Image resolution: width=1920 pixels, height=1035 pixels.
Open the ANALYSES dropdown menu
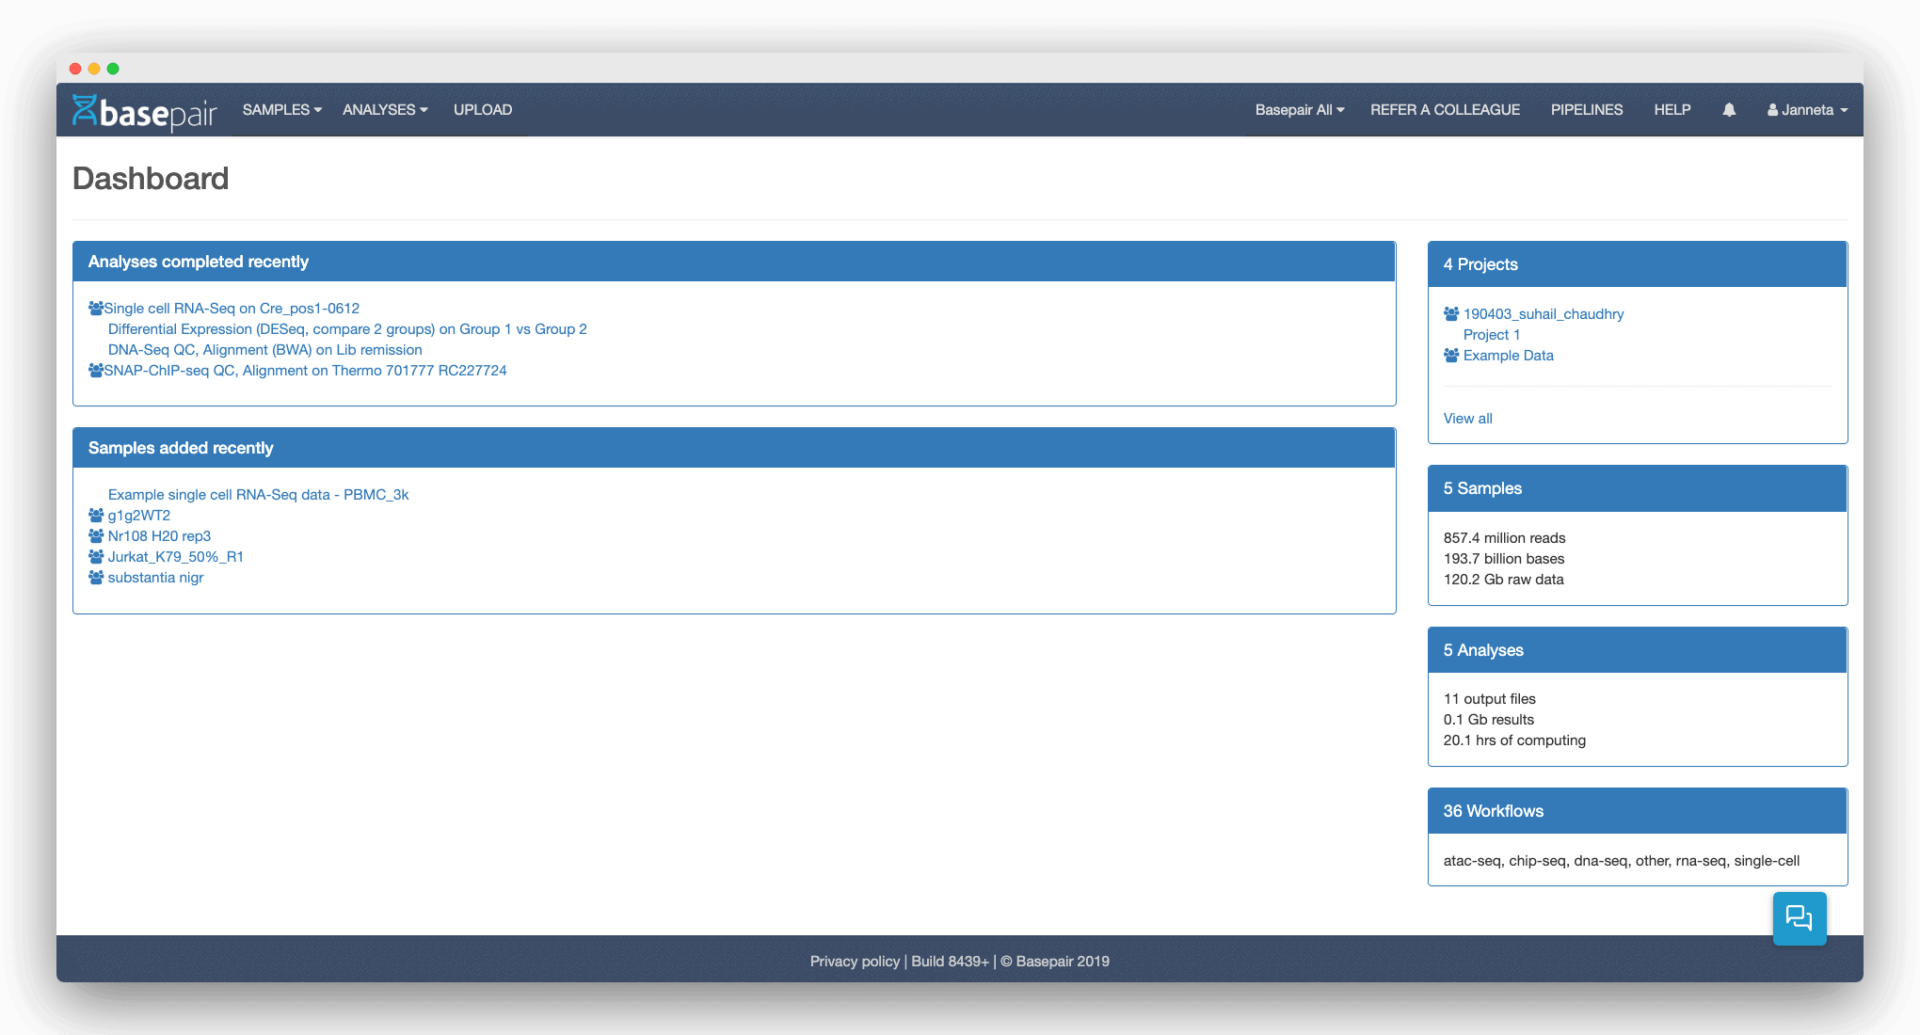click(384, 110)
